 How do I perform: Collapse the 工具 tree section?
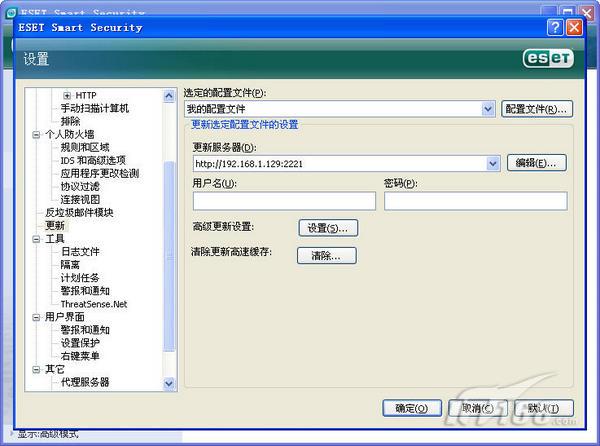(37, 239)
